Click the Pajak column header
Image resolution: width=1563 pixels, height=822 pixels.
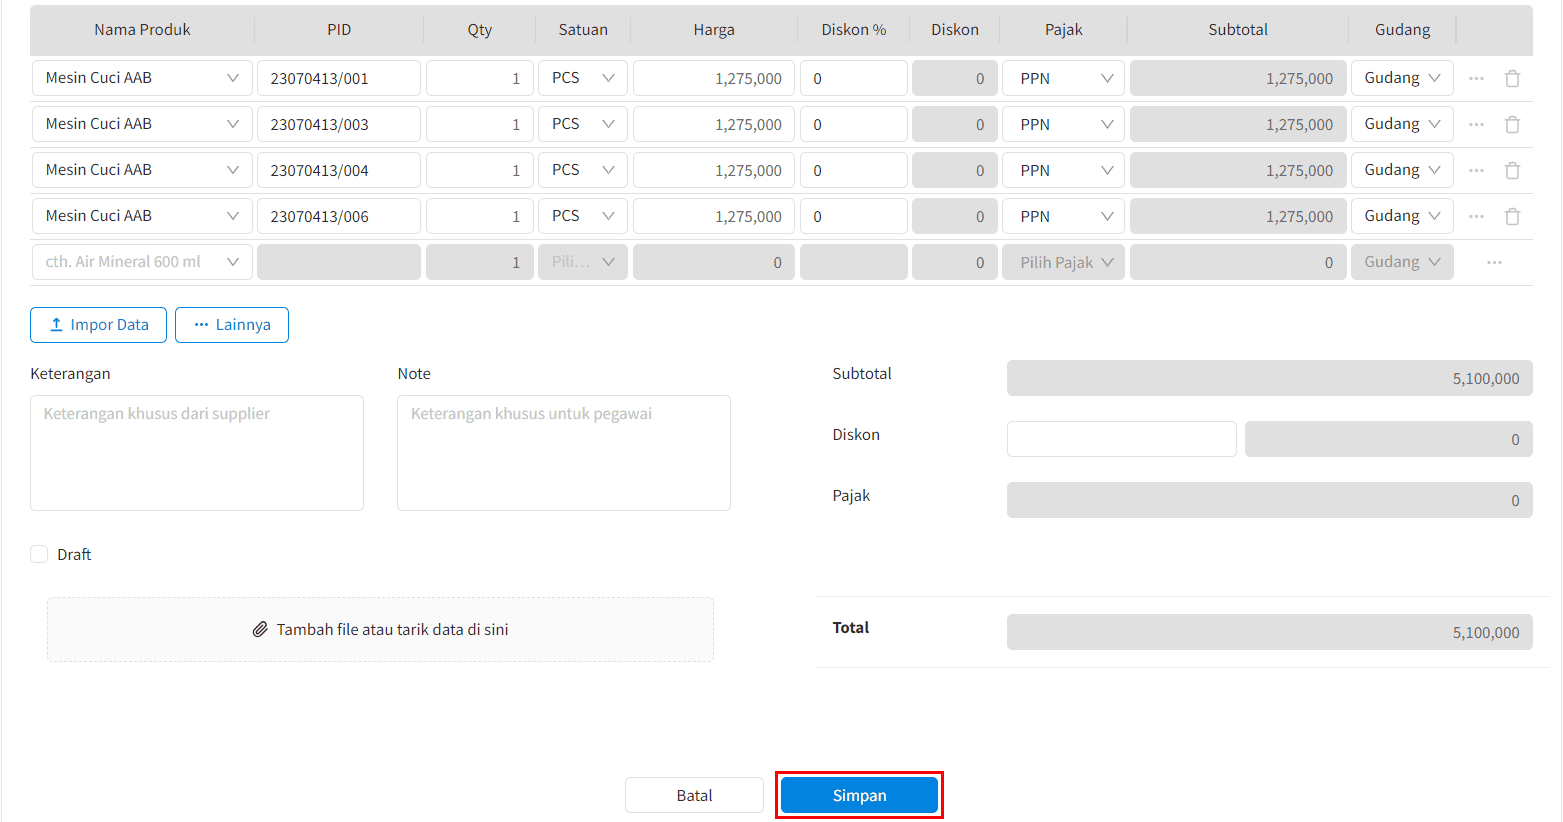pyautogui.click(x=1064, y=30)
